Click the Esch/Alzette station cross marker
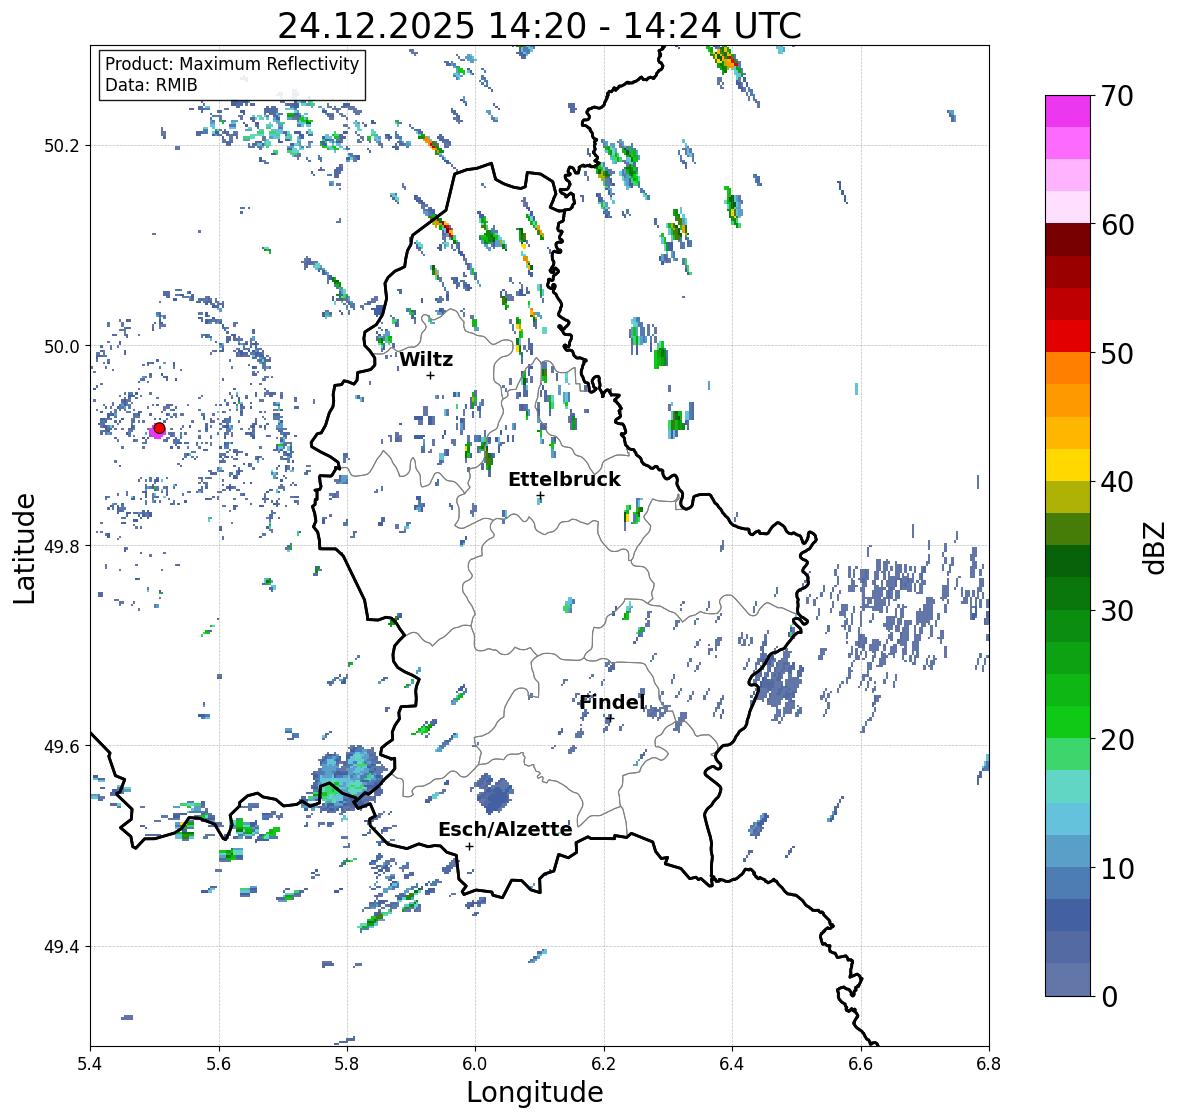 pyautogui.click(x=469, y=846)
